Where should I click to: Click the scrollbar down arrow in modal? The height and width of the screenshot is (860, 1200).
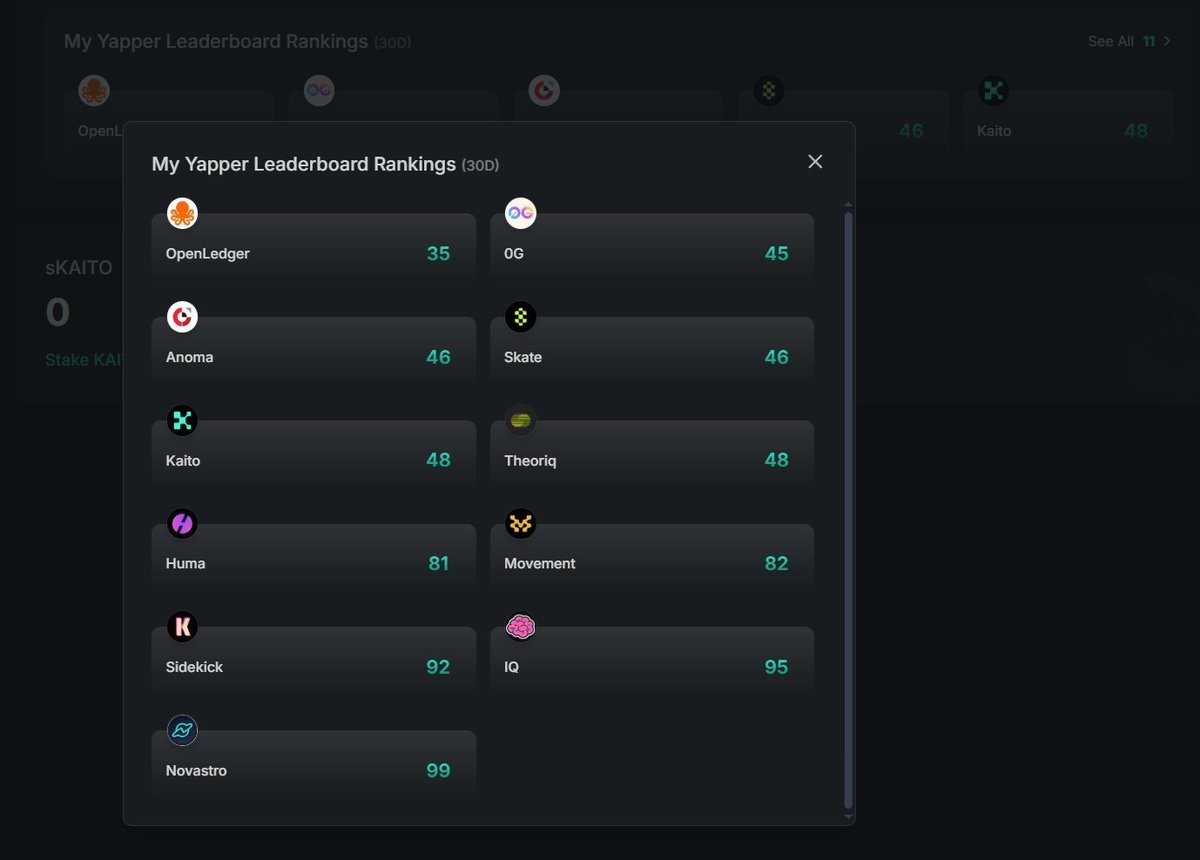click(849, 817)
